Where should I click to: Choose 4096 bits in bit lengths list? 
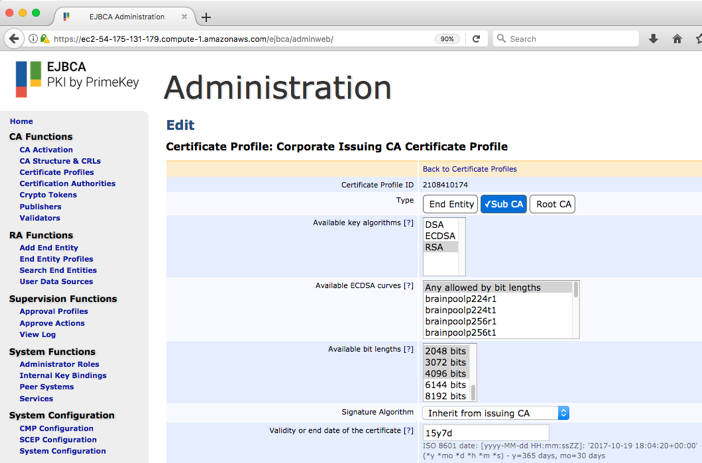(445, 374)
